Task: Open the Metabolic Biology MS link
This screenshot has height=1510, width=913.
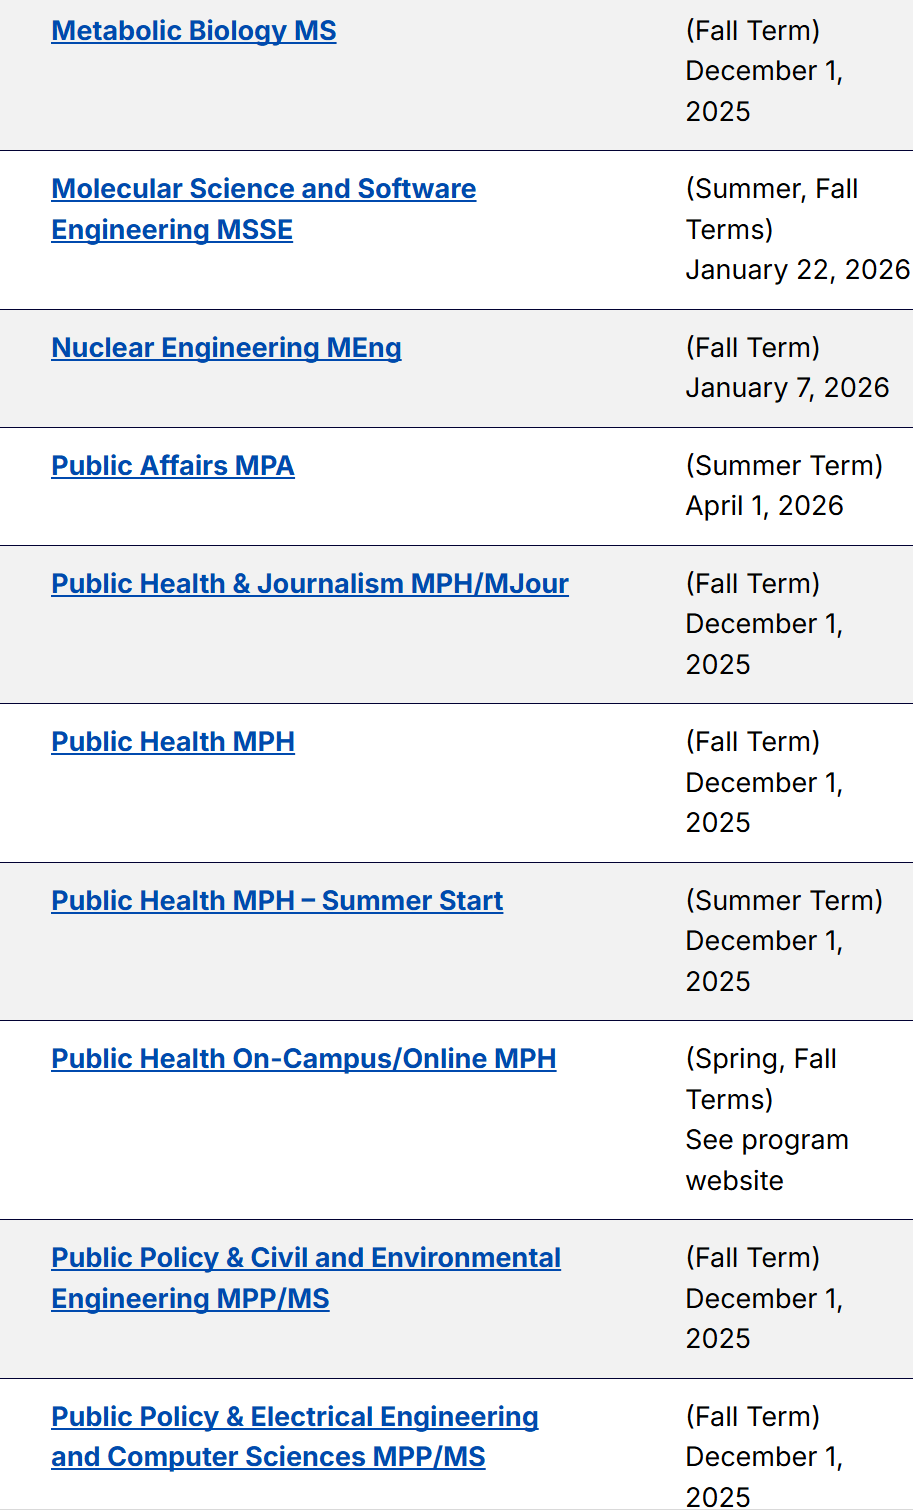Action: tap(194, 31)
